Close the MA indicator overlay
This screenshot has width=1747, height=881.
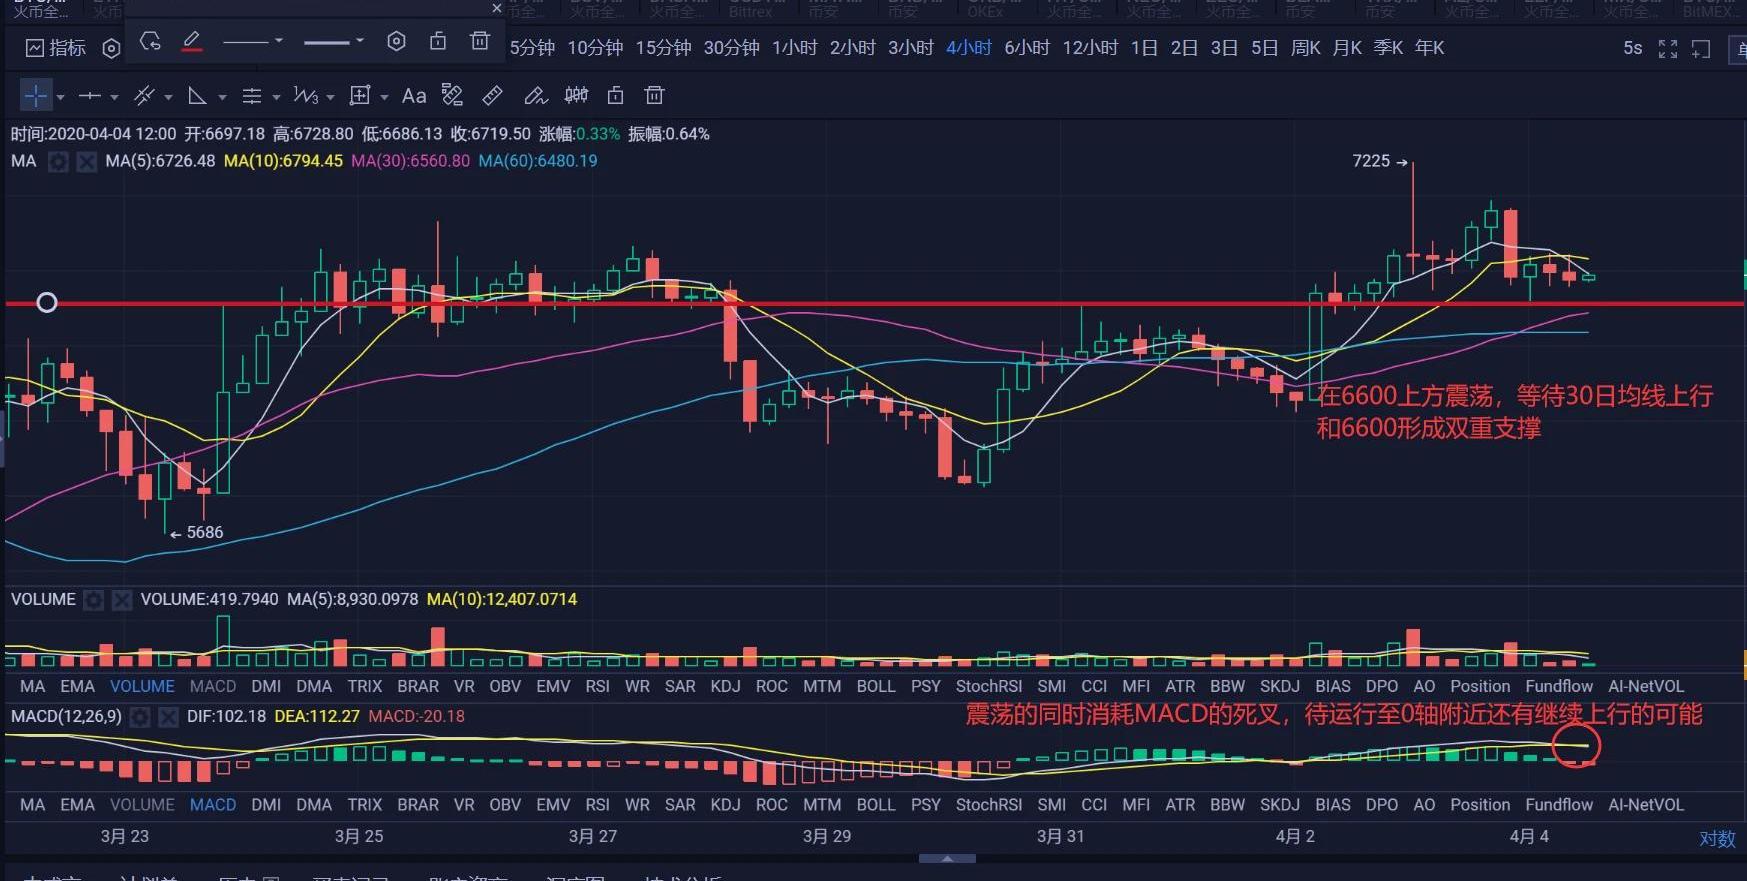tap(87, 162)
